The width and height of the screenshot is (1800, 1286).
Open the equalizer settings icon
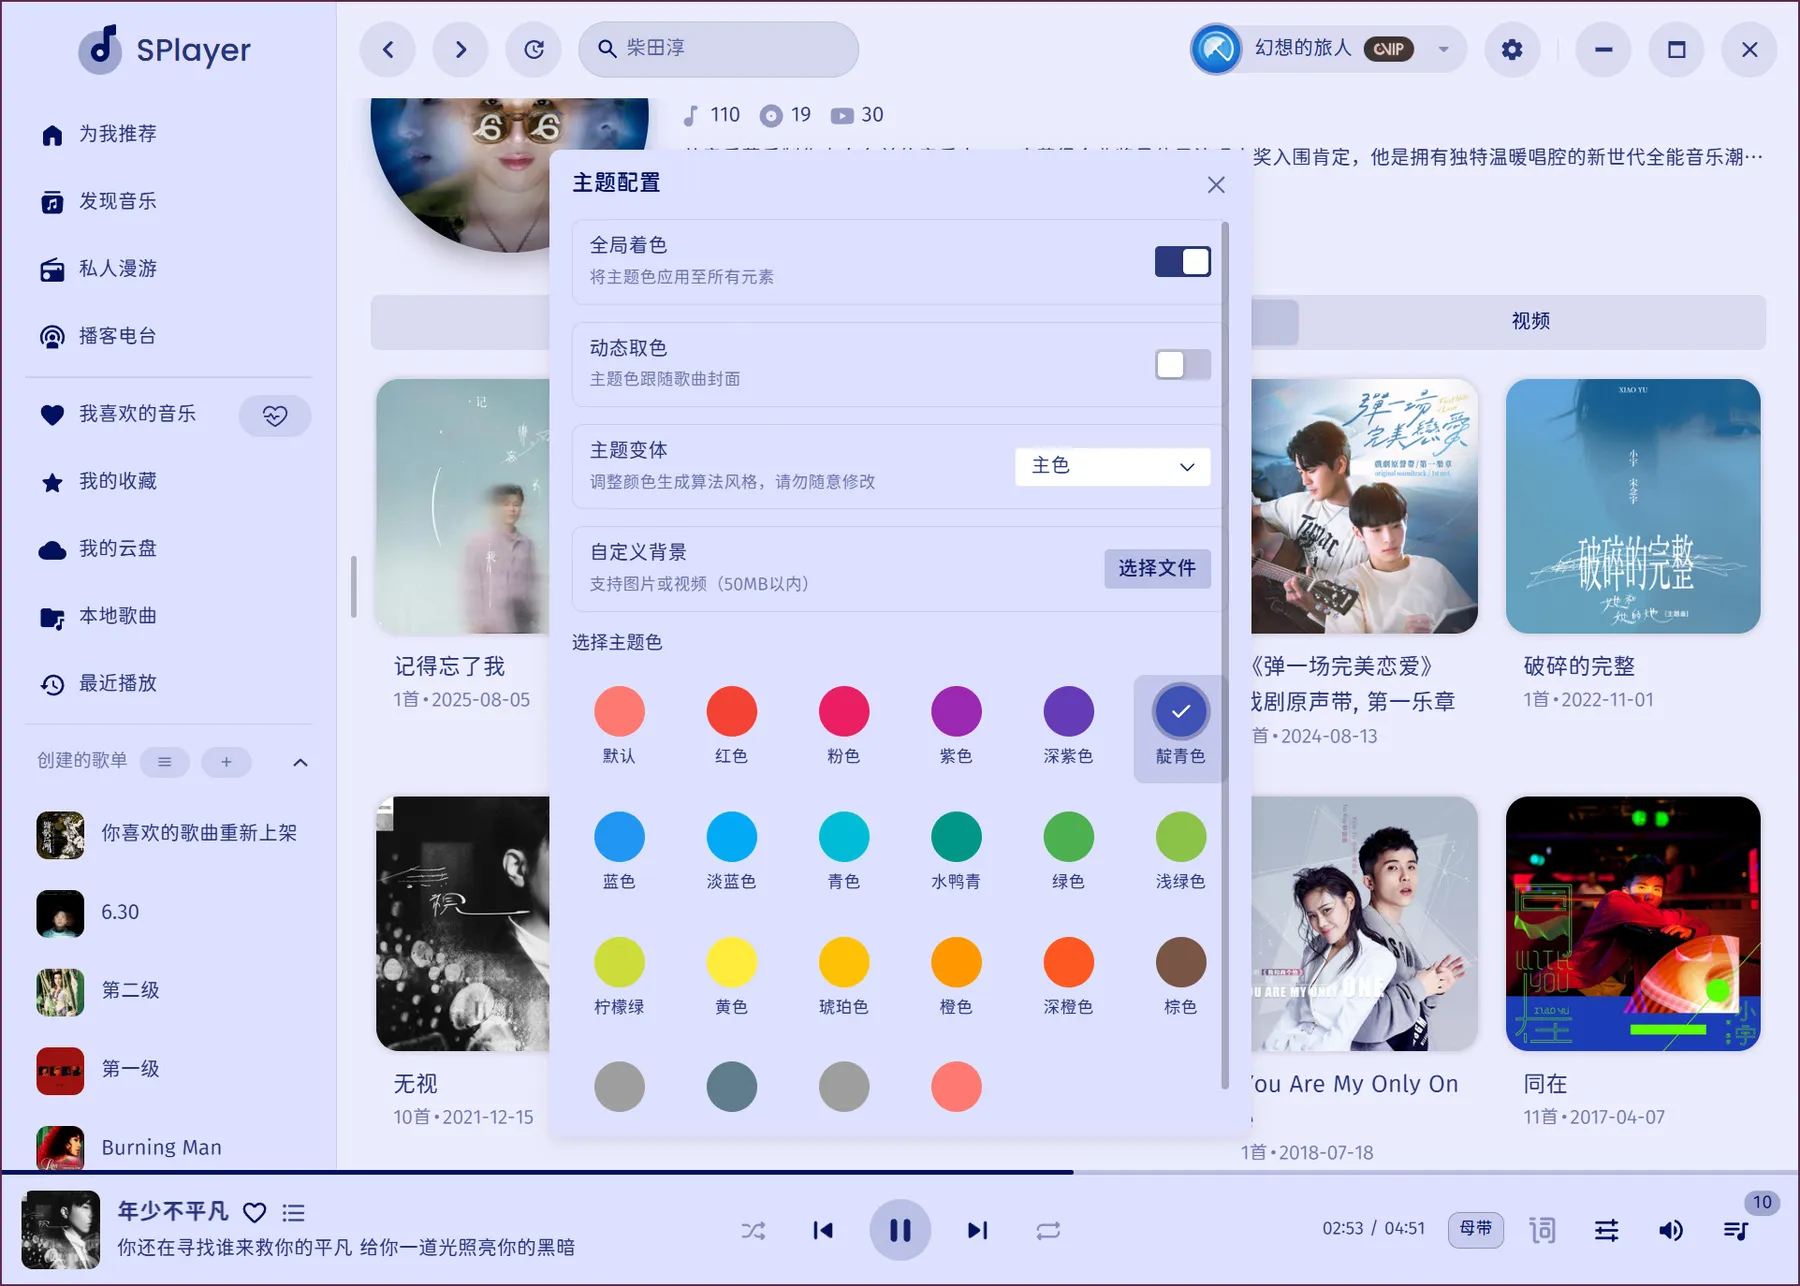tap(1606, 1230)
